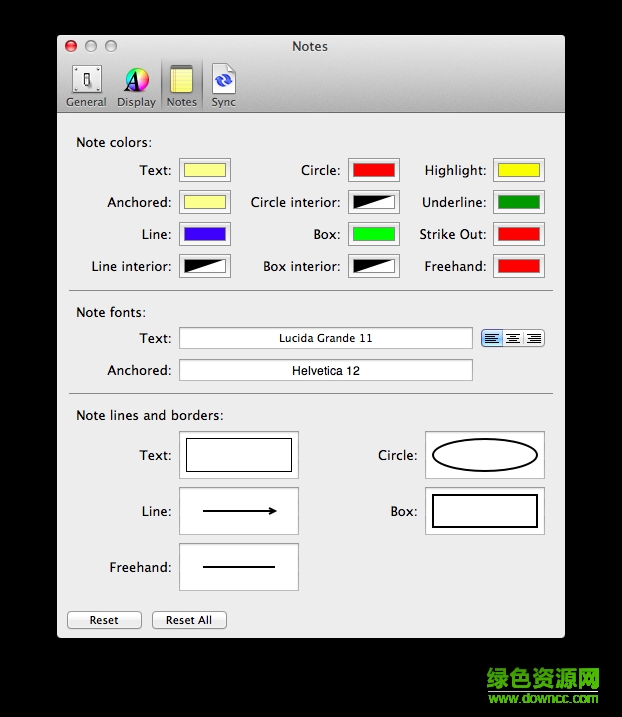The height and width of the screenshot is (717, 622).
Task: Open the General preferences pane
Action: 86,86
